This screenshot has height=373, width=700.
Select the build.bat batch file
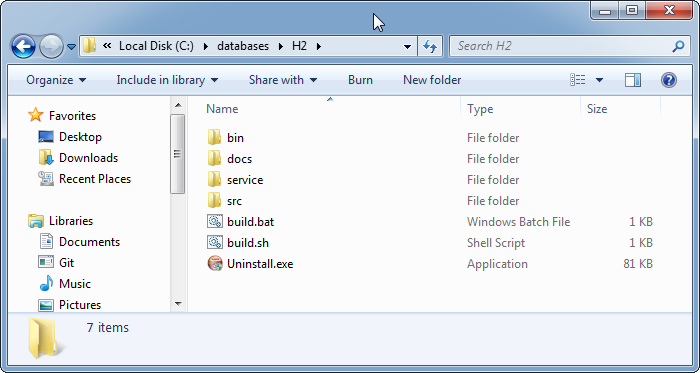[x=250, y=222]
